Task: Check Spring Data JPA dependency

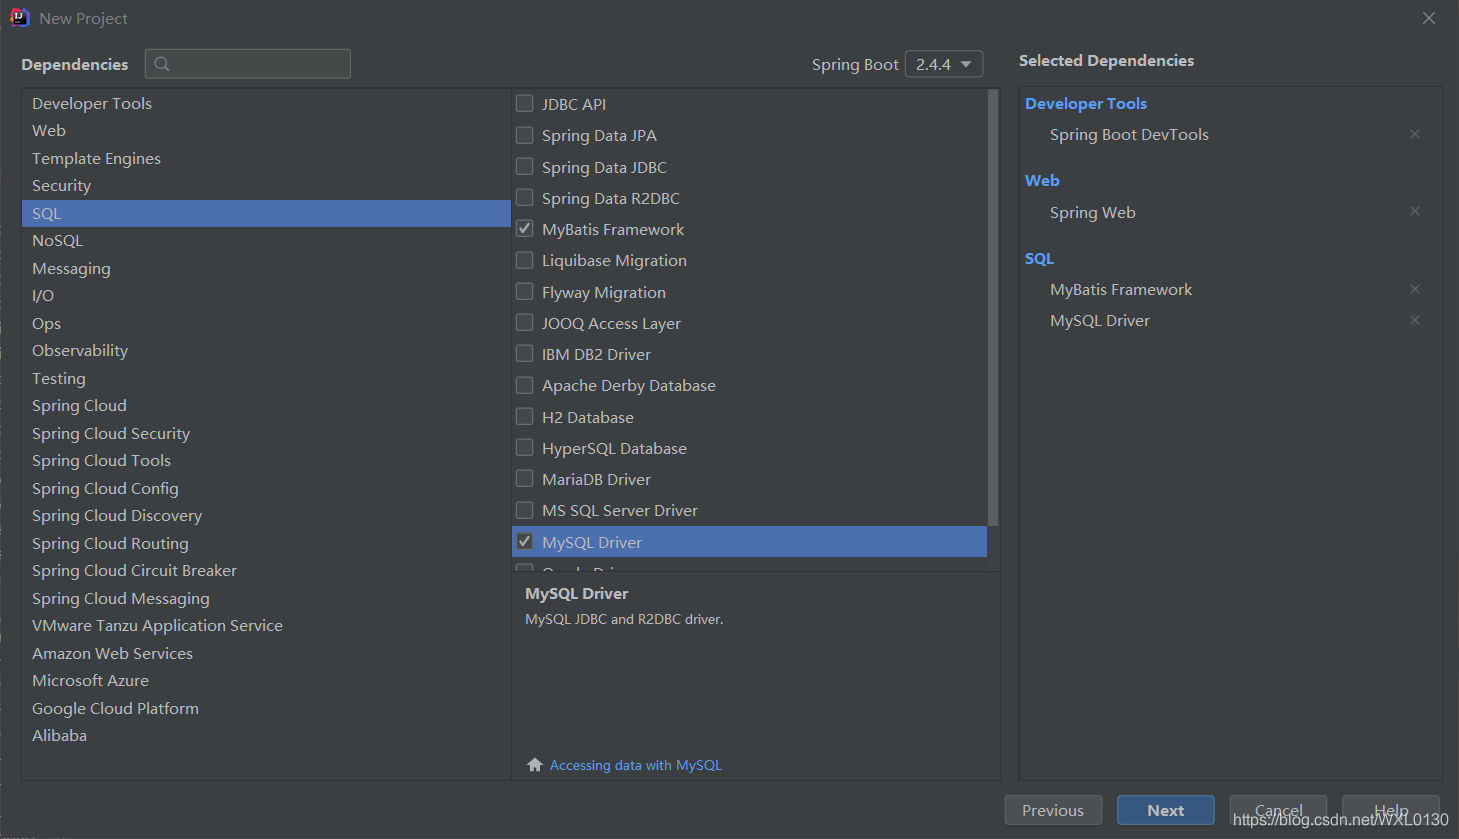Action: (x=524, y=135)
